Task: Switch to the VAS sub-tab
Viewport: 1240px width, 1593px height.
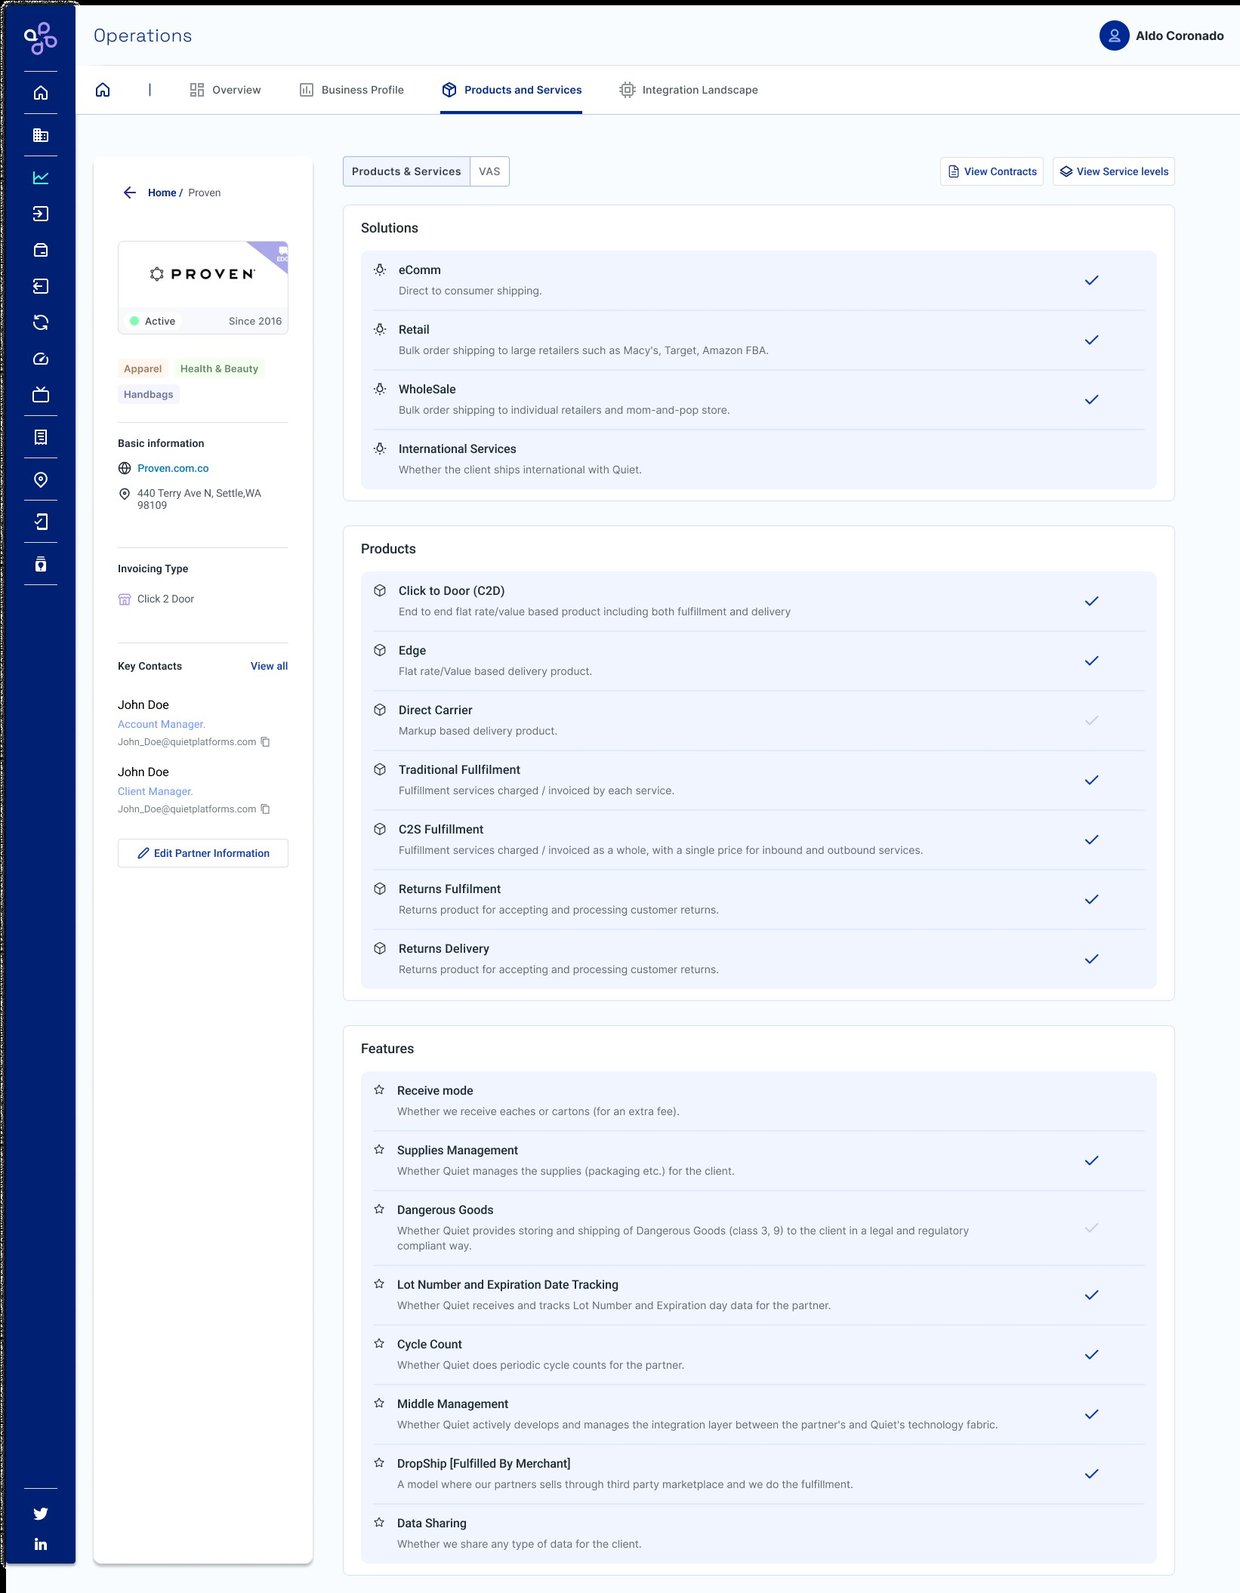Action: click(x=490, y=172)
